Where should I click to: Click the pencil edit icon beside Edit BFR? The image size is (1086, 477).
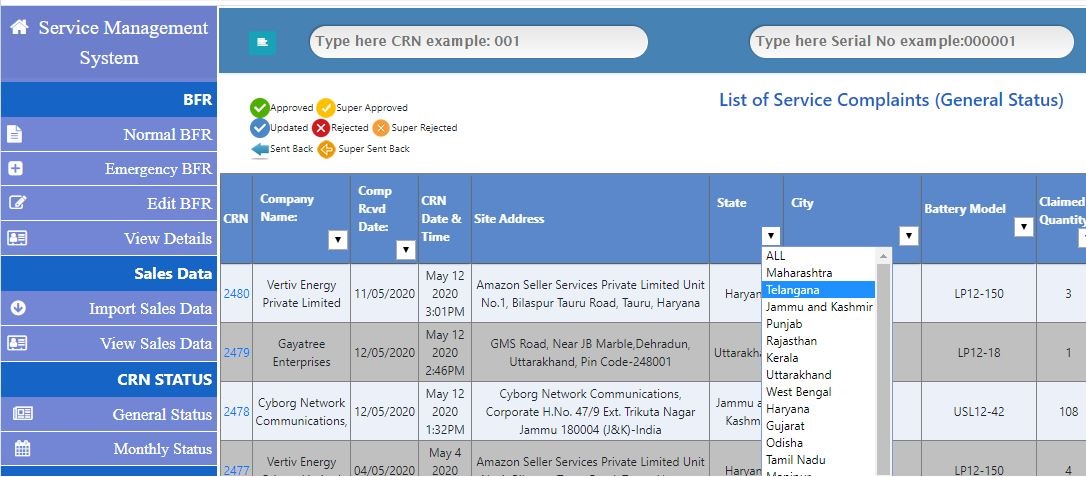tap(16, 203)
